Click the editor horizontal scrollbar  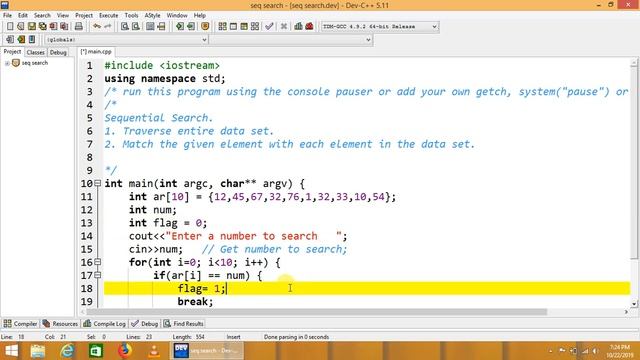(316, 312)
